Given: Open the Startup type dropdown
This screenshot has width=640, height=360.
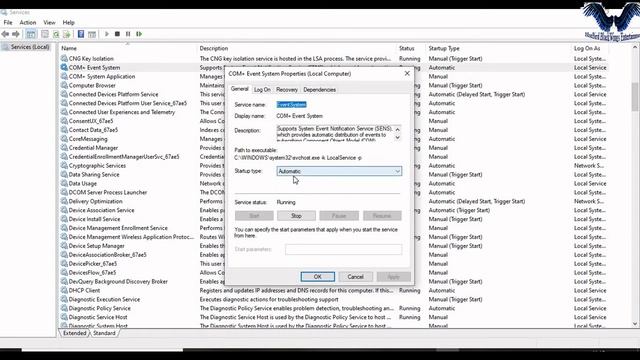Looking at the screenshot, I should point(339,171).
